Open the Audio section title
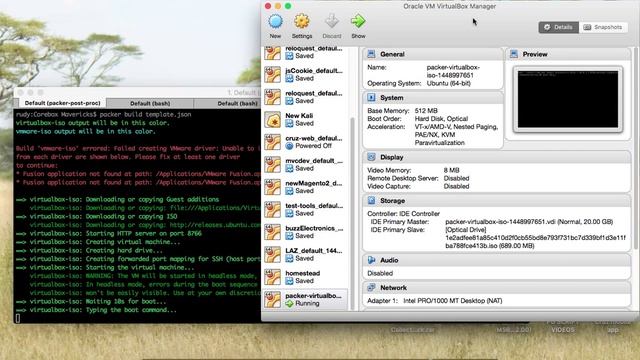 point(389,260)
